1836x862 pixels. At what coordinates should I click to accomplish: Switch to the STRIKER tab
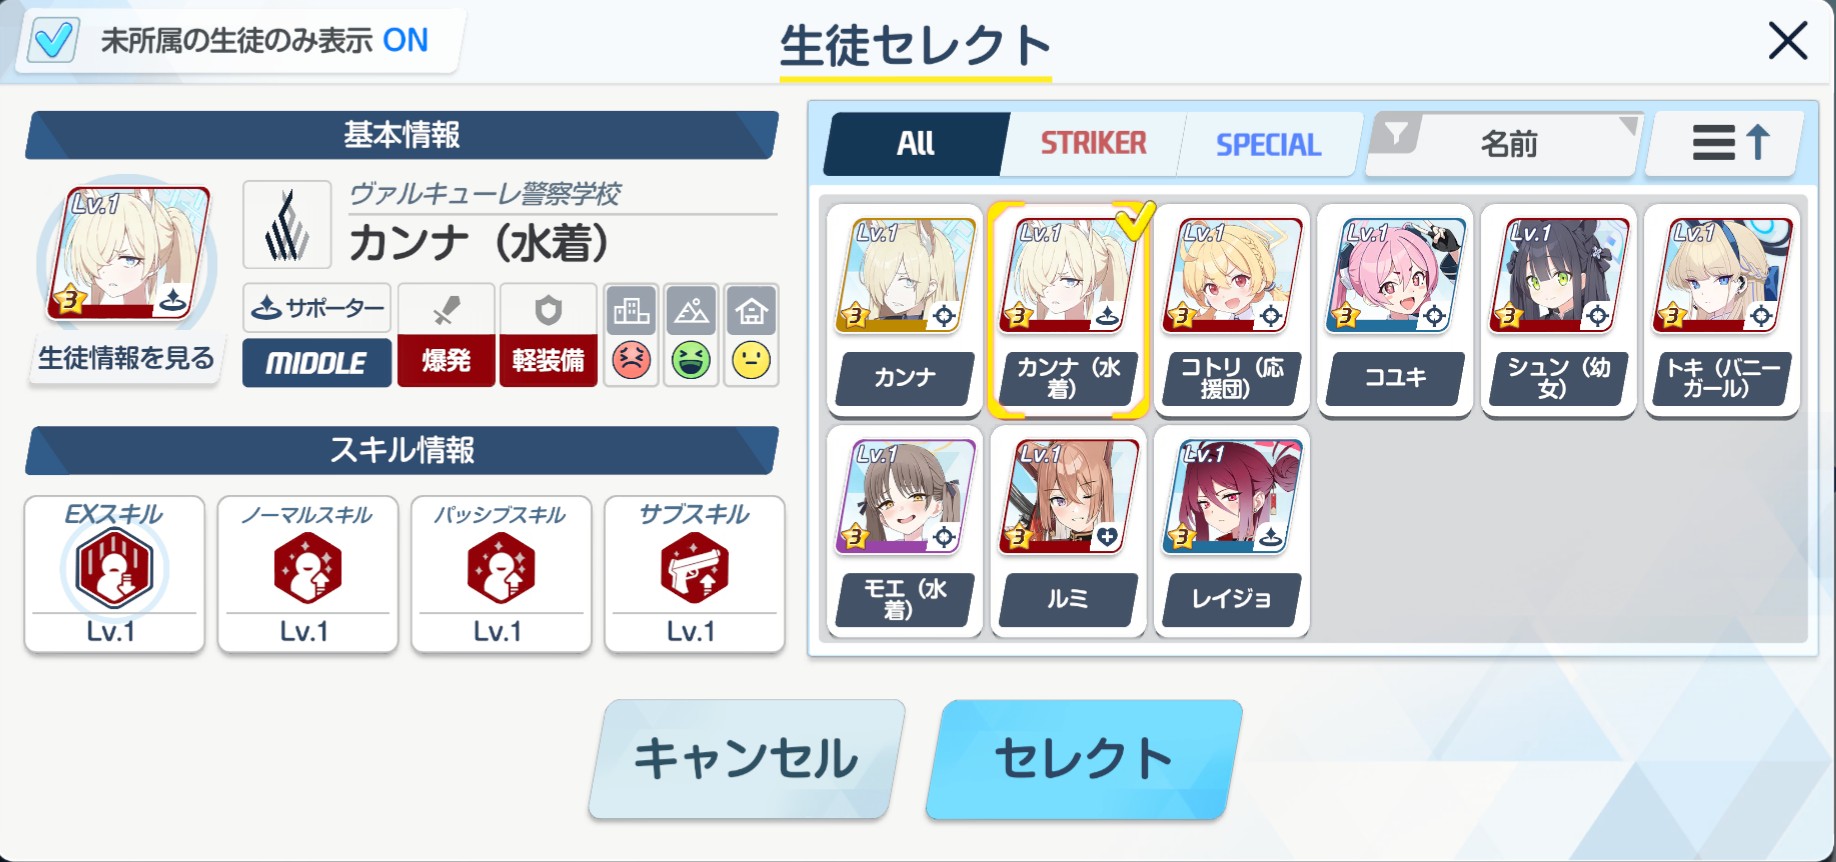click(1093, 144)
